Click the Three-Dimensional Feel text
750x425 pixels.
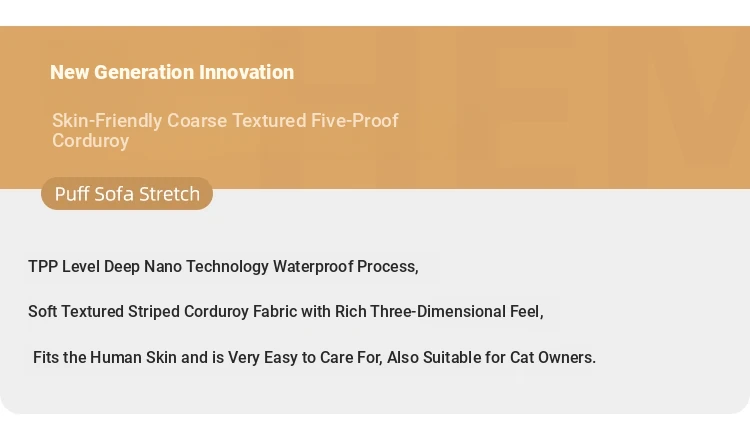click(456, 312)
